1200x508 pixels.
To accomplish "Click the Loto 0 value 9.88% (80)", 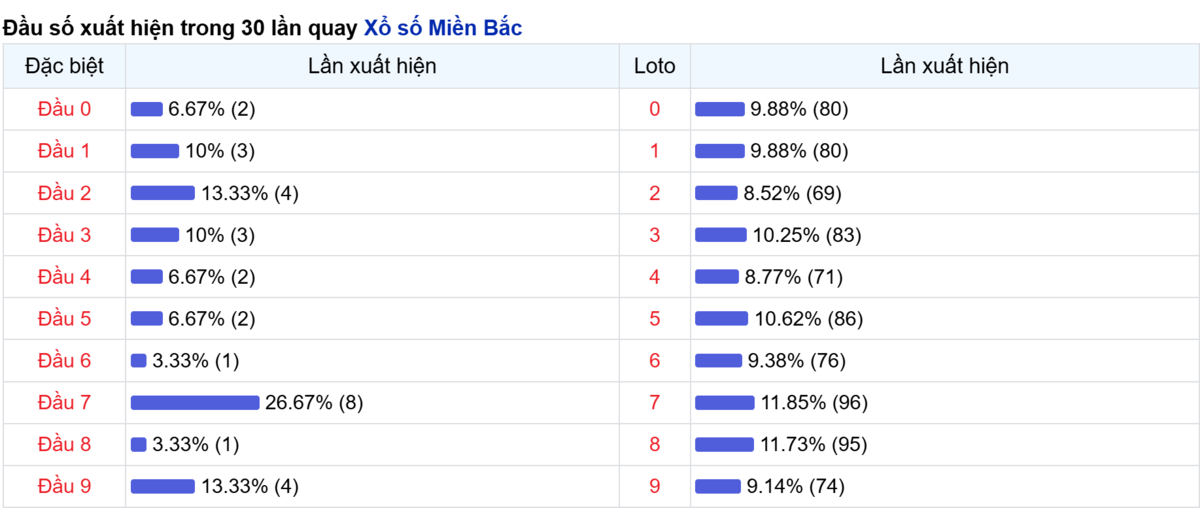I will tap(799, 109).
